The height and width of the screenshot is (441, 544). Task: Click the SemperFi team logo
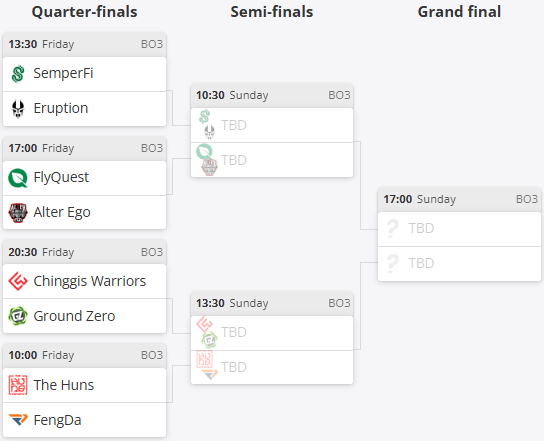click(18, 74)
